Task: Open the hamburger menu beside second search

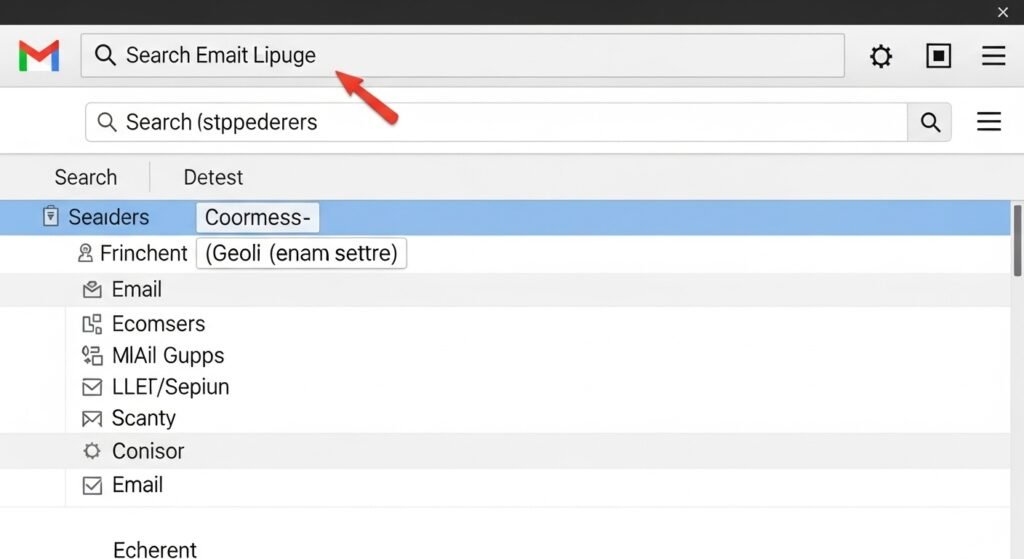Action: [988, 122]
